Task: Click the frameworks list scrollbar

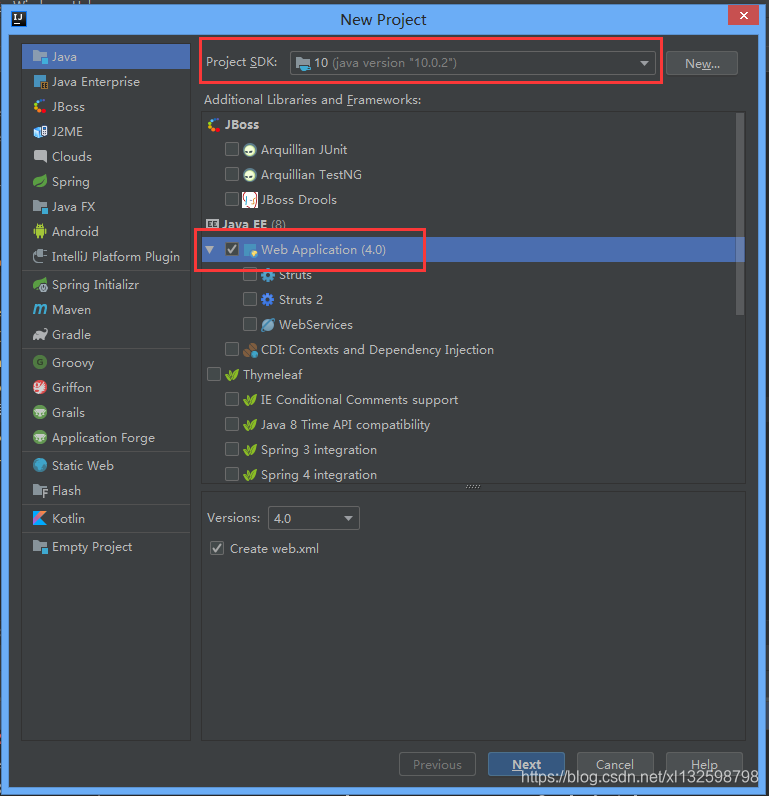Action: point(740,213)
